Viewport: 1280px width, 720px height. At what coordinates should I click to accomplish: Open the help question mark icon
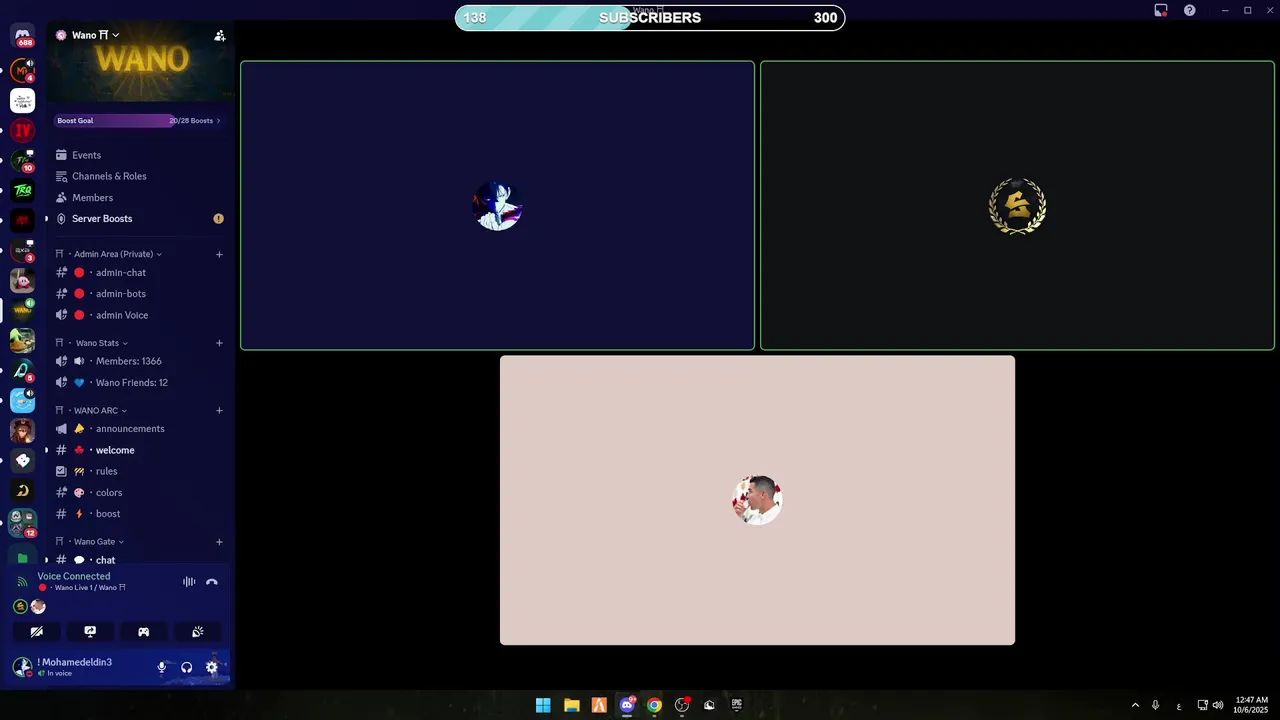(x=1190, y=10)
